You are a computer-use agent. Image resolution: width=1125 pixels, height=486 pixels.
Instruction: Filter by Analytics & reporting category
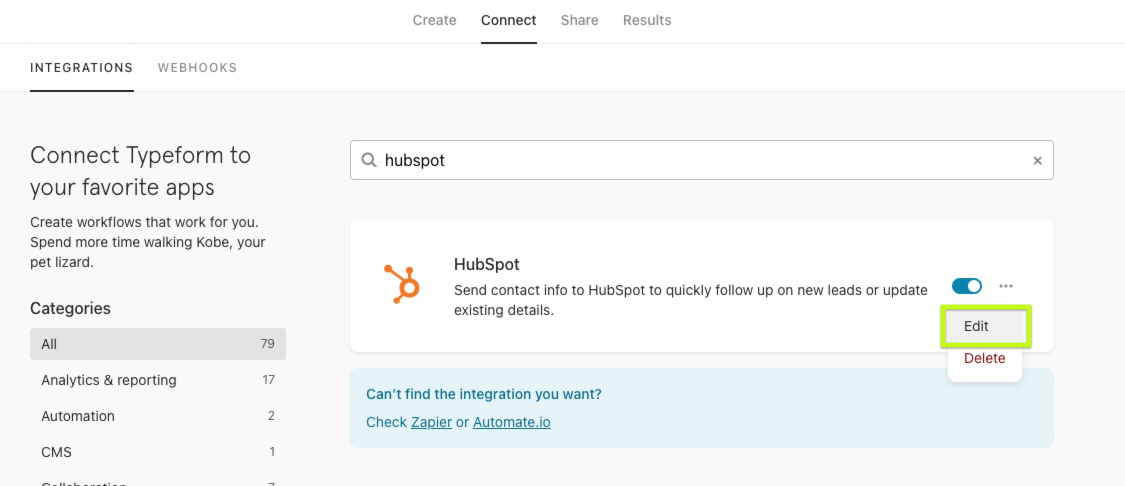pyautogui.click(x=158, y=380)
